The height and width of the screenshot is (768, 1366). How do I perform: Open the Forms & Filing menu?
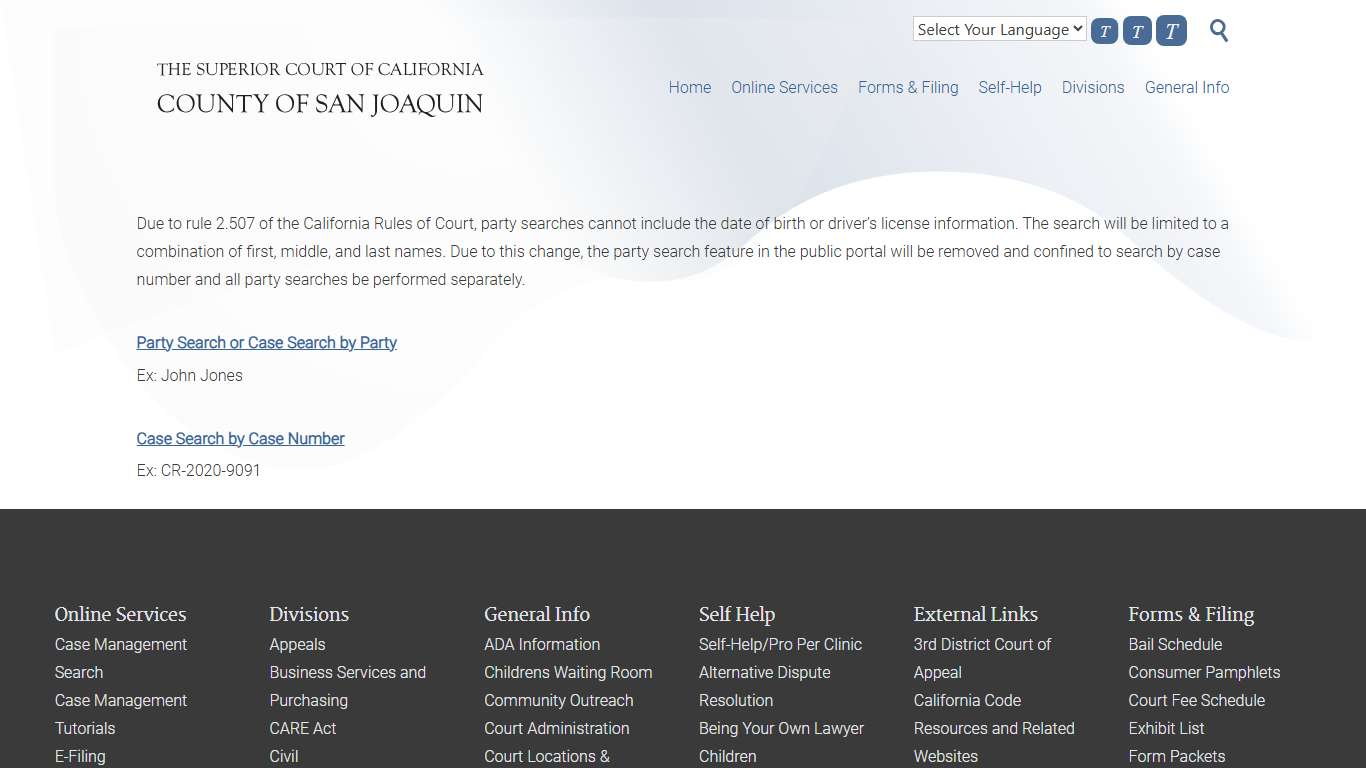click(x=908, y=87)
